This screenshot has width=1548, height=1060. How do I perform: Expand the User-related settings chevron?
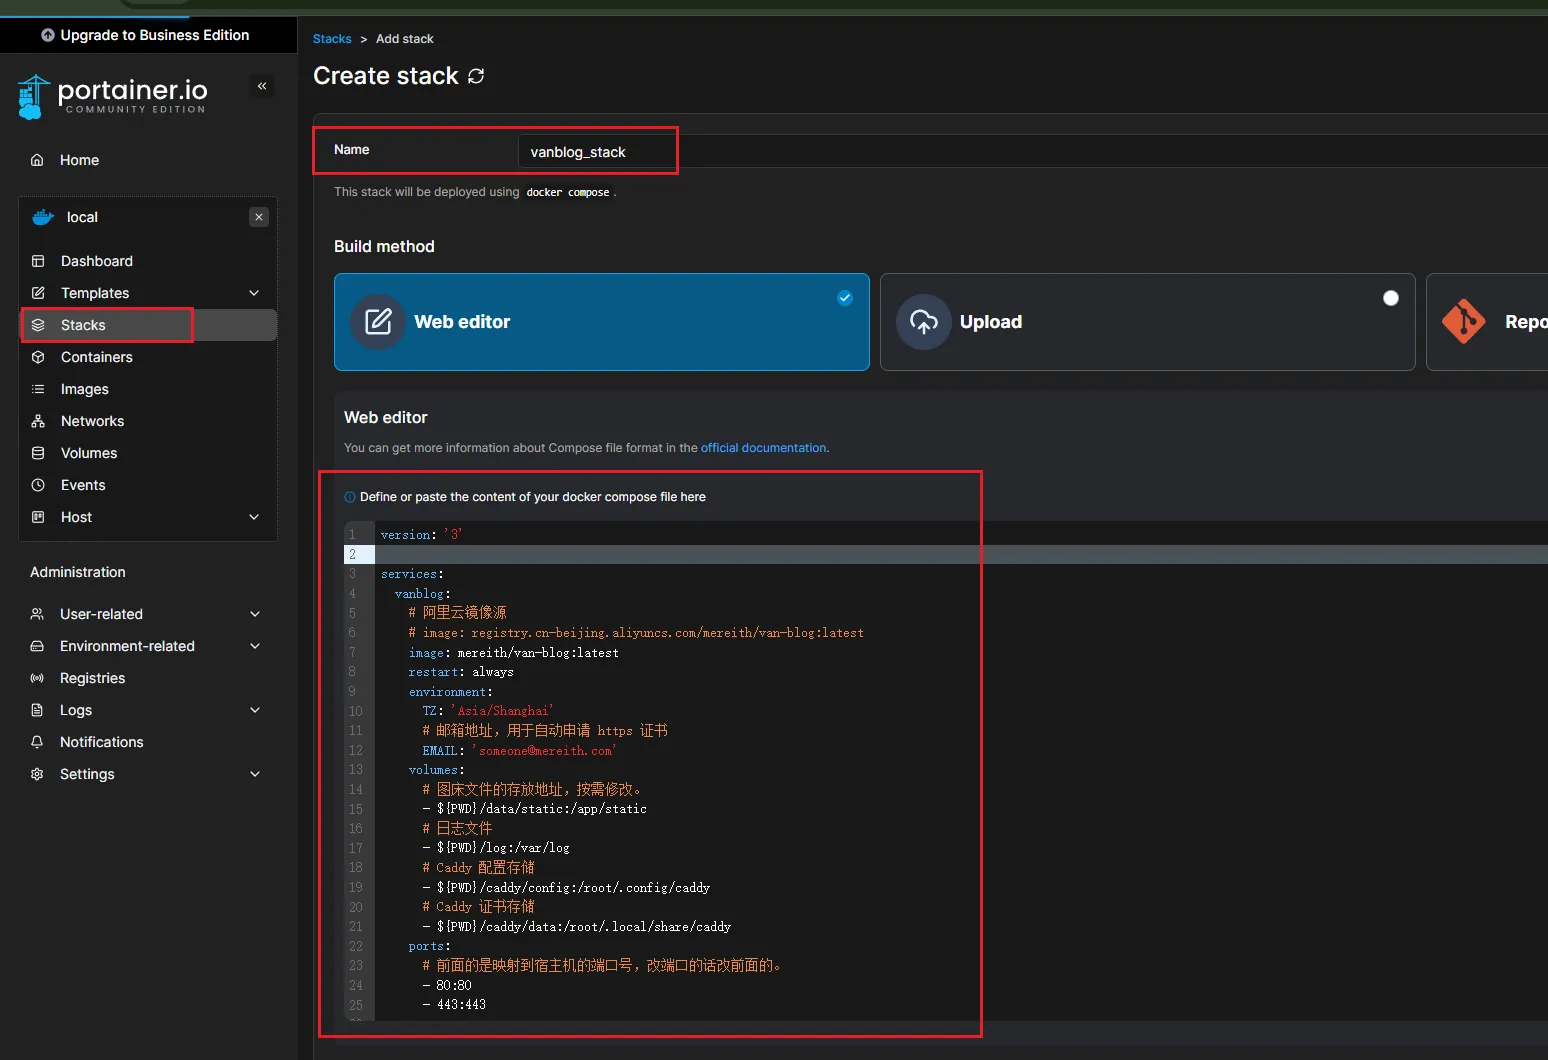[x=255, y=614]
